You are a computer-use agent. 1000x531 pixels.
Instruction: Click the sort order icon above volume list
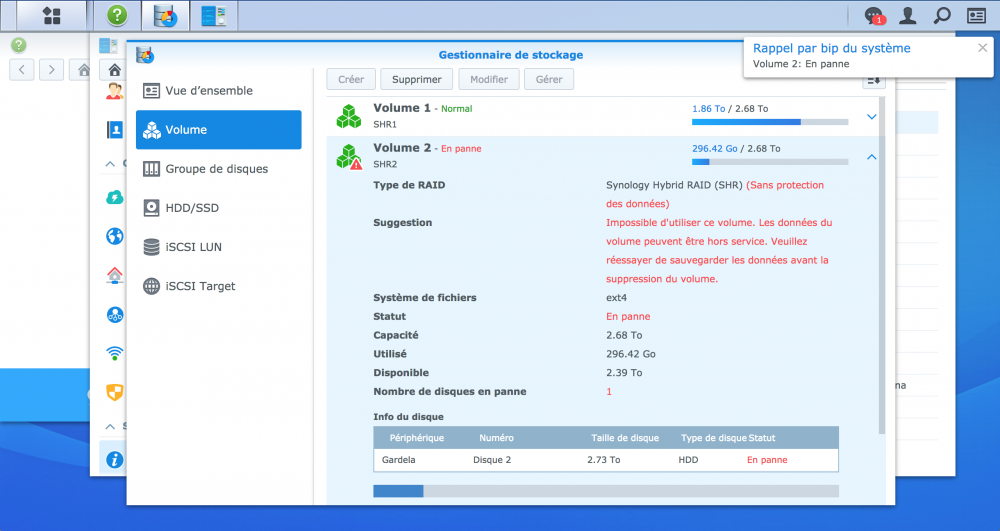pos(873,80)
